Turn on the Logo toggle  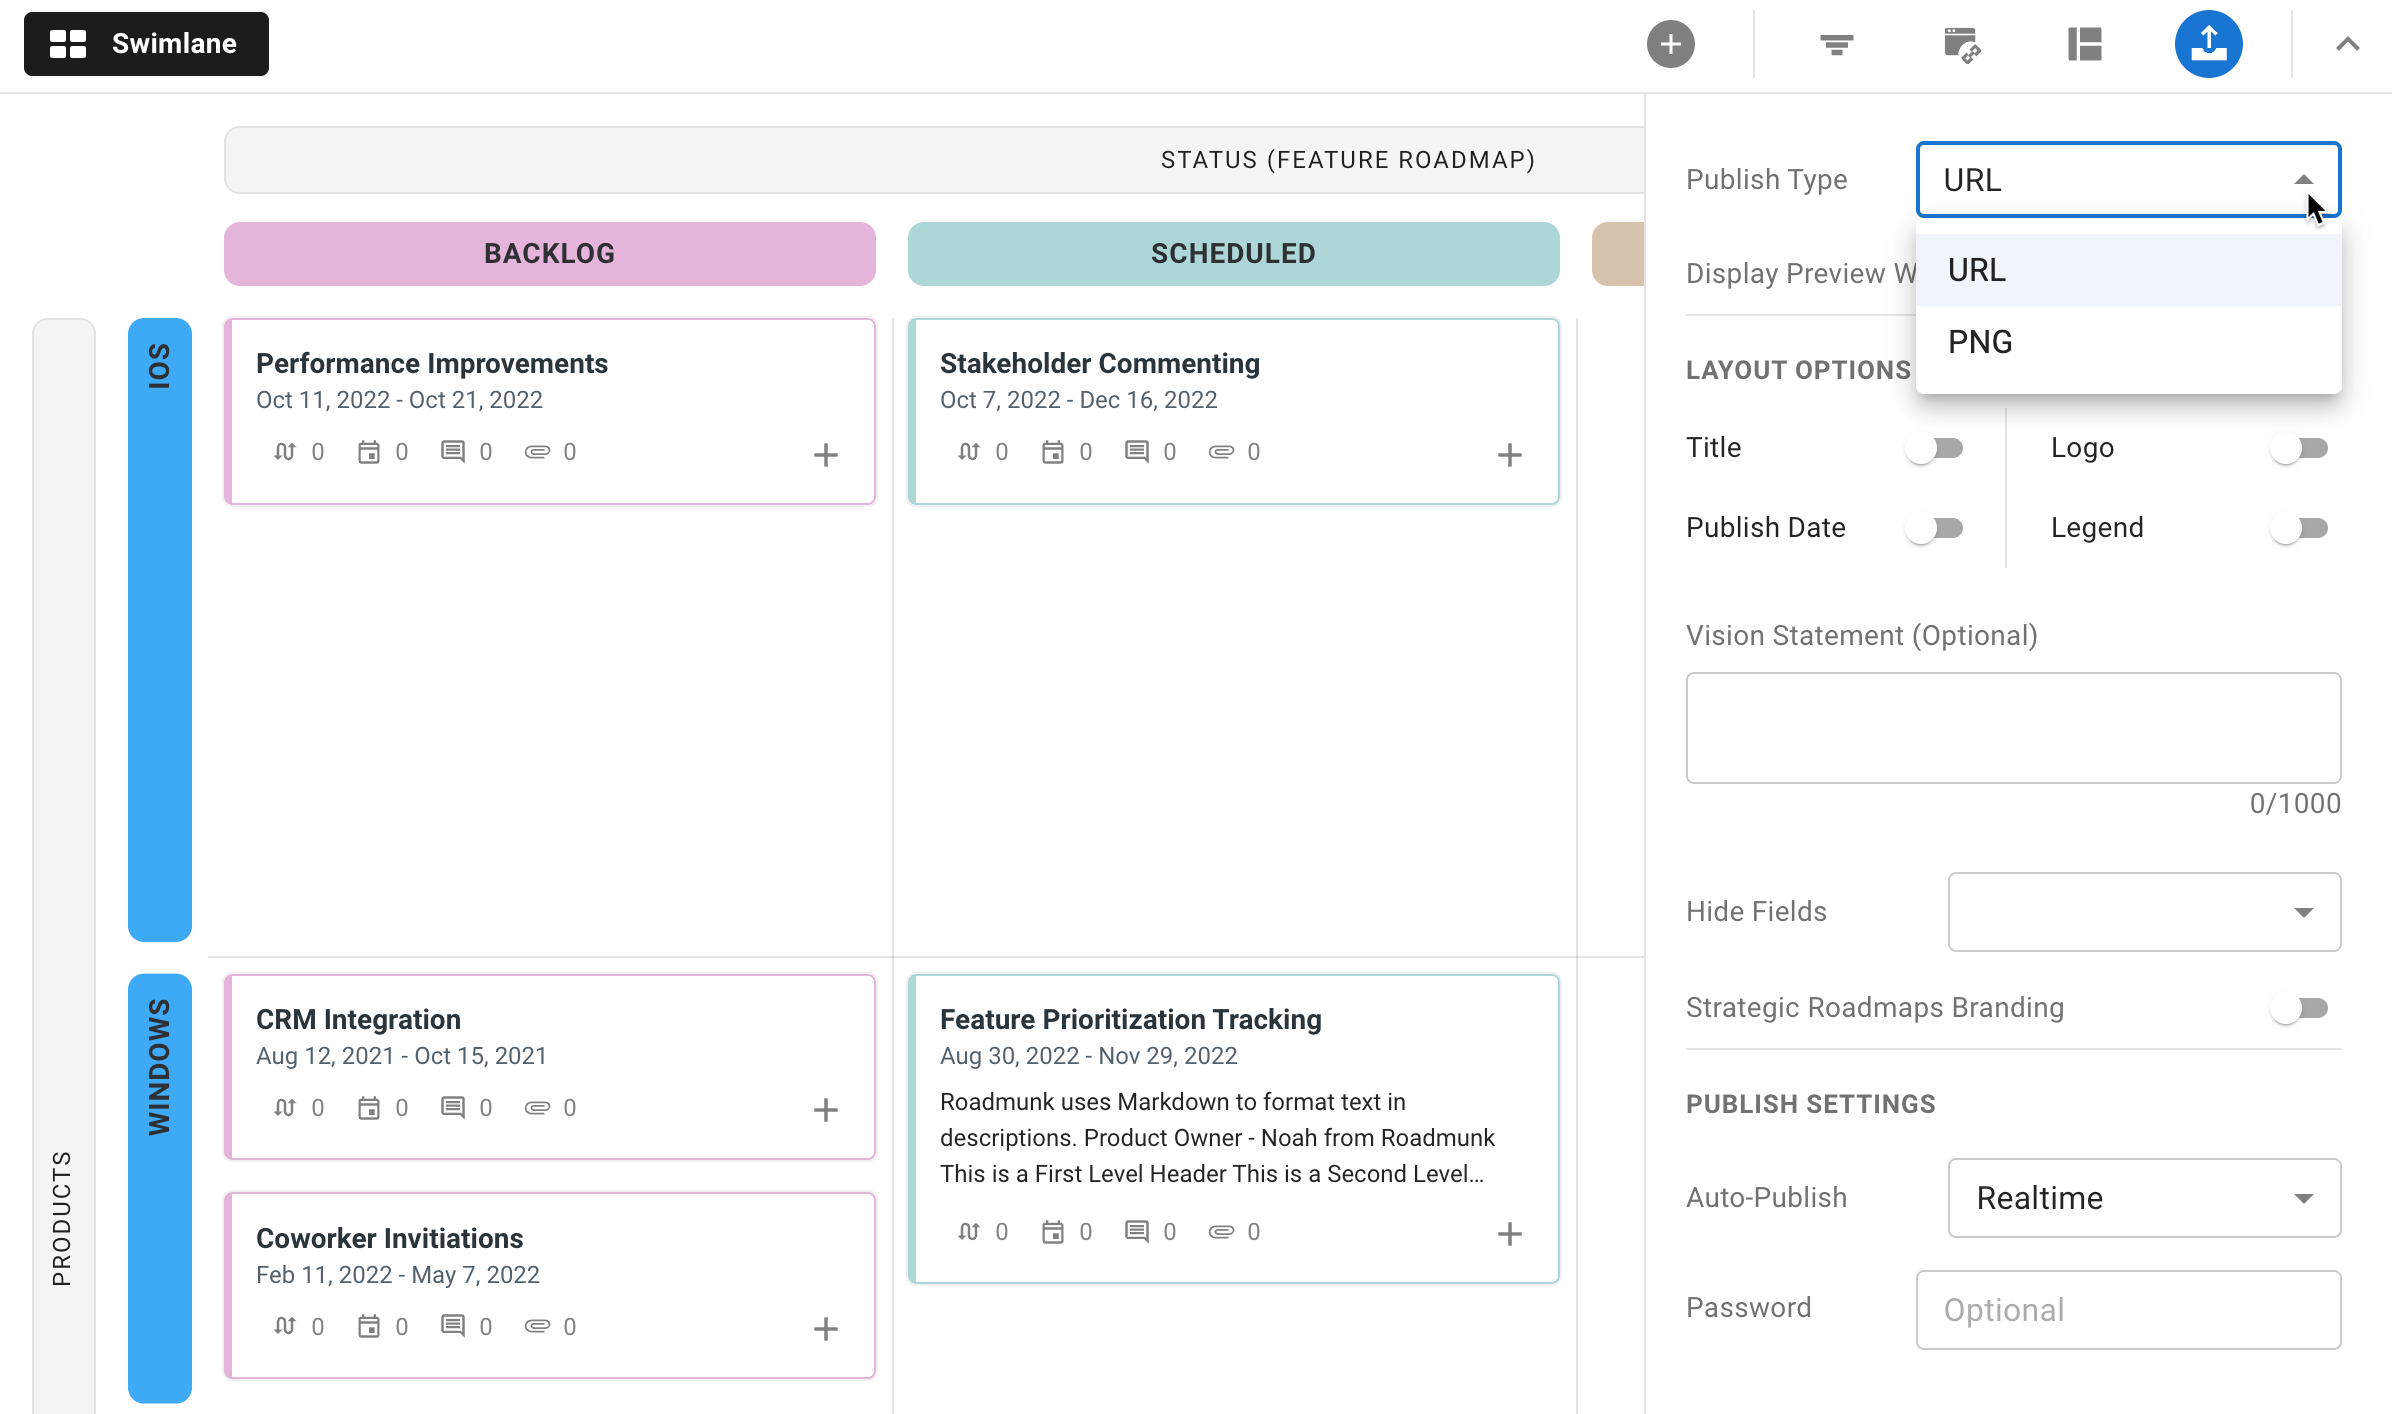click(x=2302, y=448)
